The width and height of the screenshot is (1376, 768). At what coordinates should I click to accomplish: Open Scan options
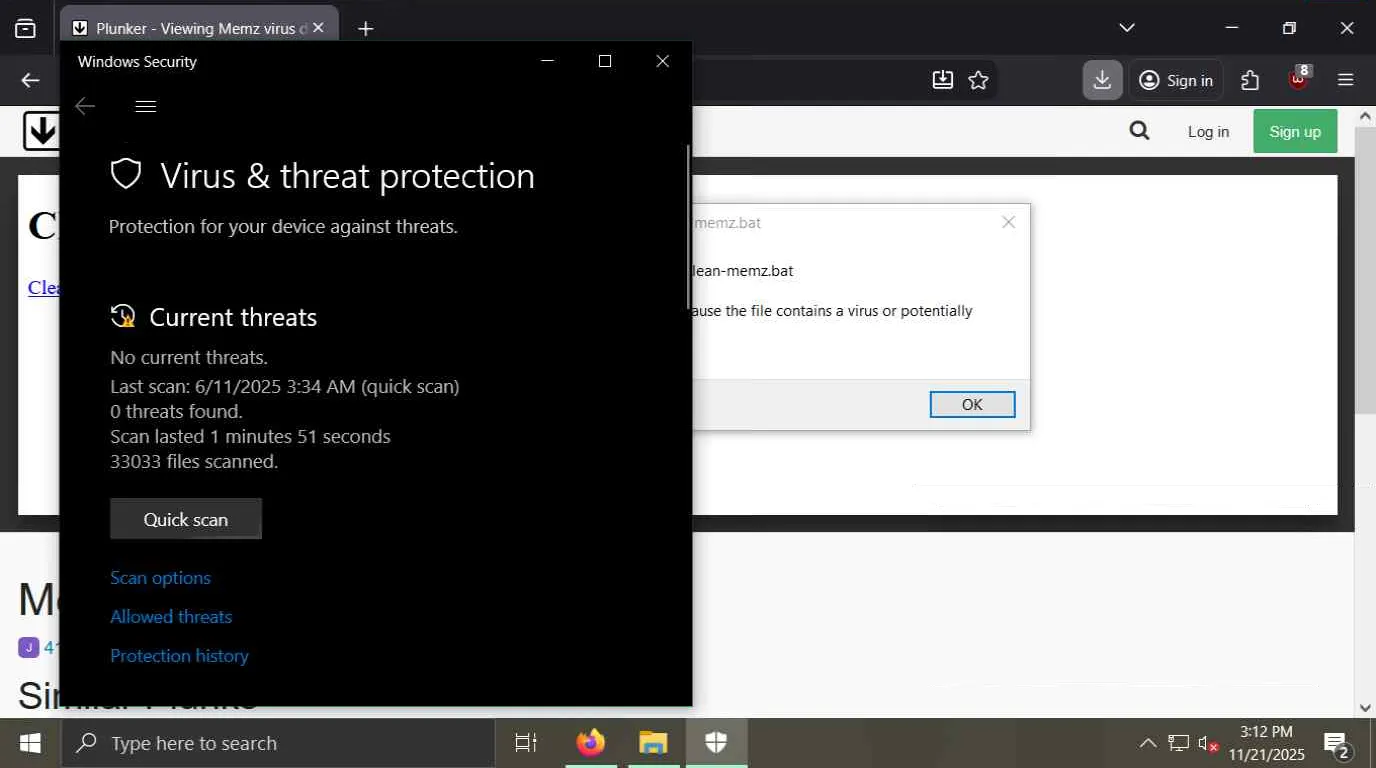click(x=160, y=578)
